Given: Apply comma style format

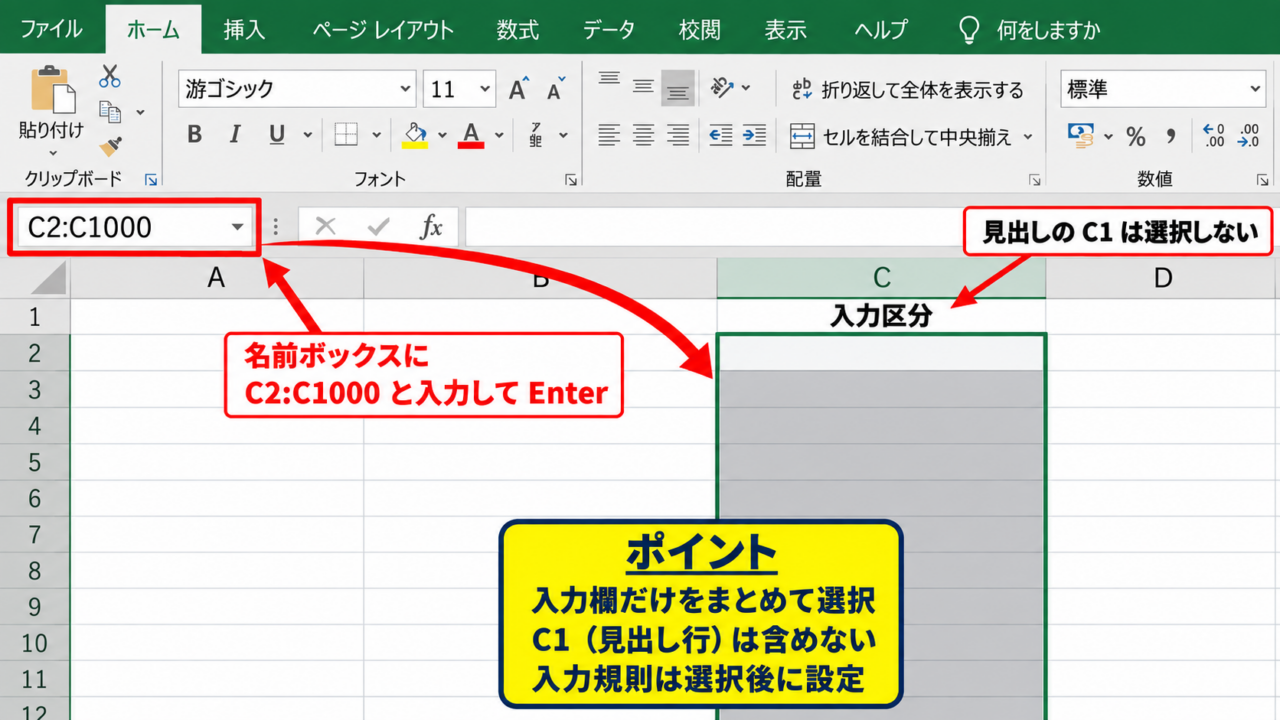Looking at the screenshot, I should (1171, 136).
